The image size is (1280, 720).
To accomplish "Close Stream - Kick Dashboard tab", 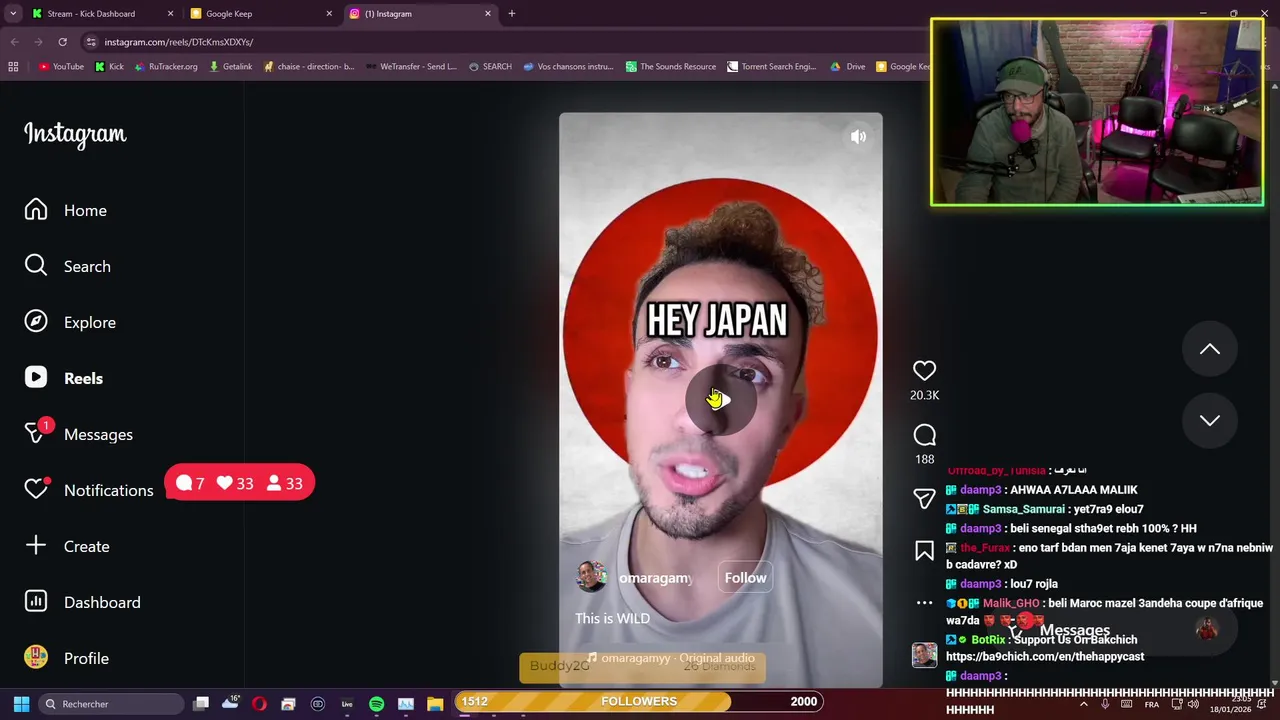I will 170,14.
